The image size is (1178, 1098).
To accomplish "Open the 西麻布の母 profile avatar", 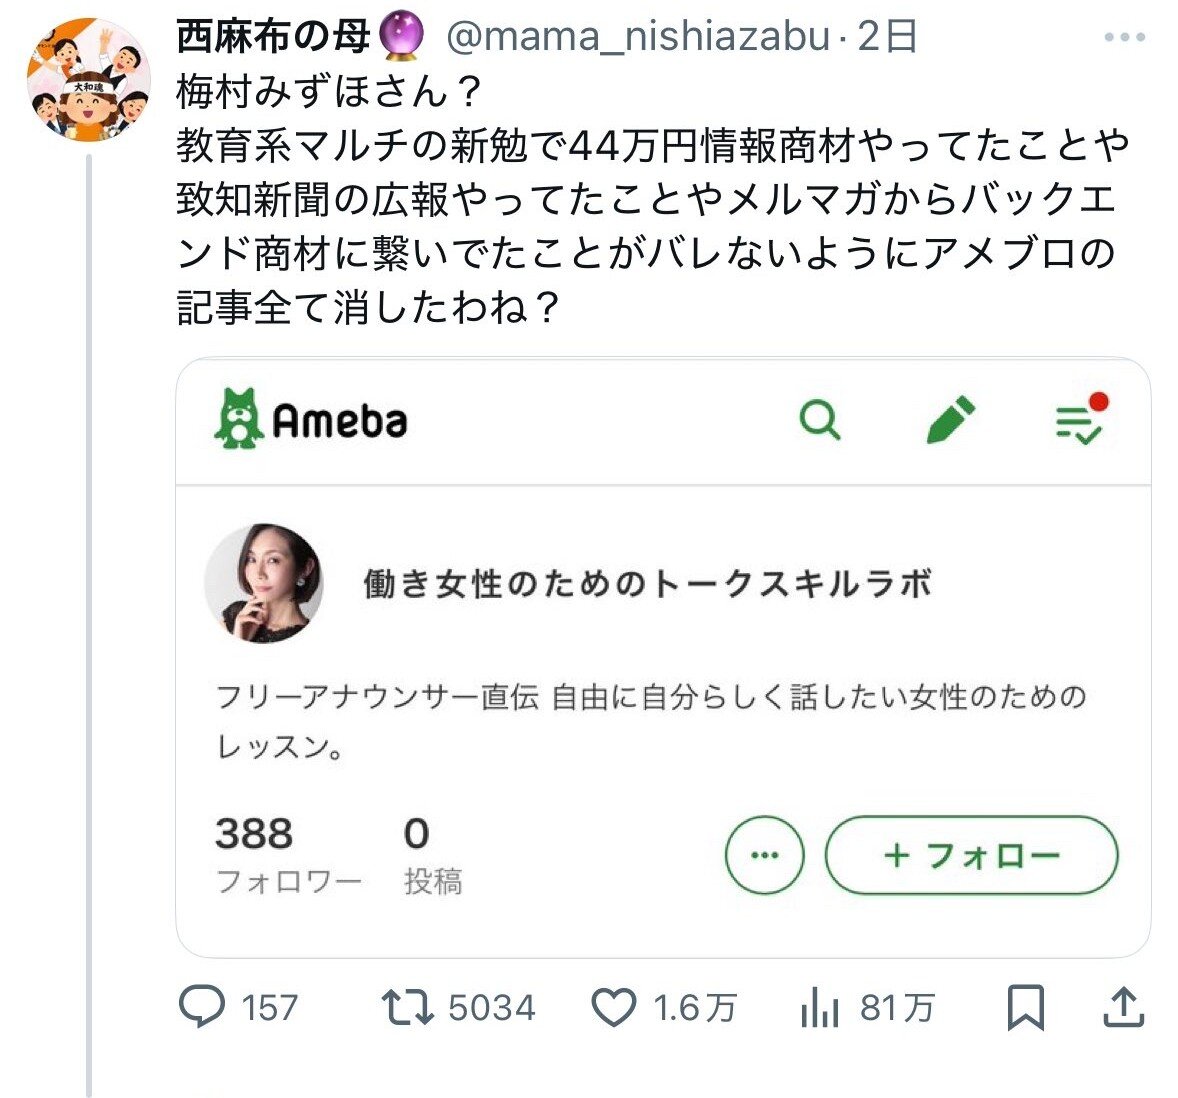I will (89, 80).
